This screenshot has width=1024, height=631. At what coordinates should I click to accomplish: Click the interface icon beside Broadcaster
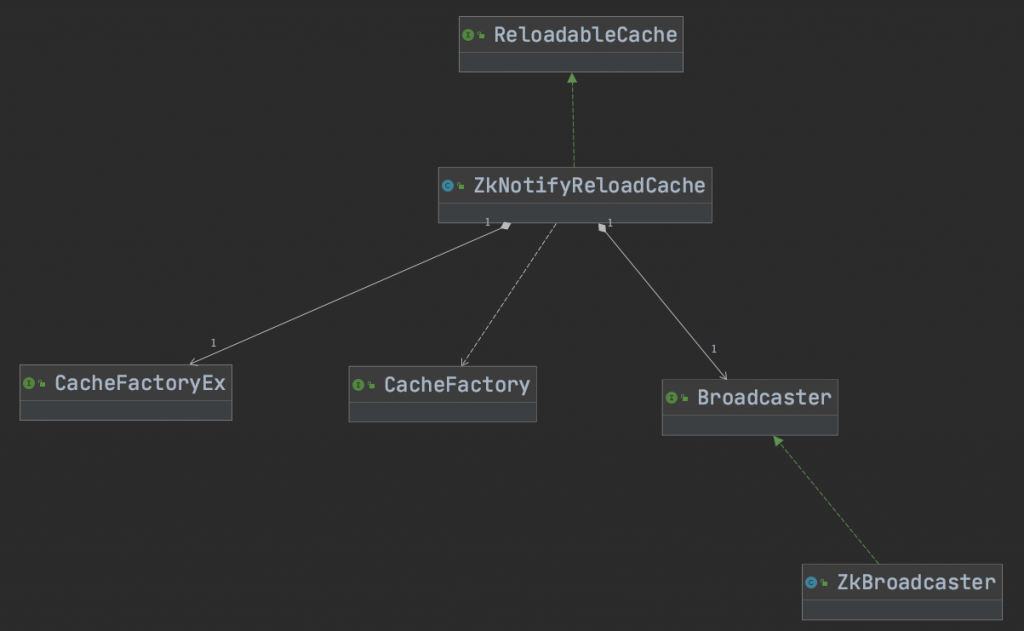coord(671,398)
